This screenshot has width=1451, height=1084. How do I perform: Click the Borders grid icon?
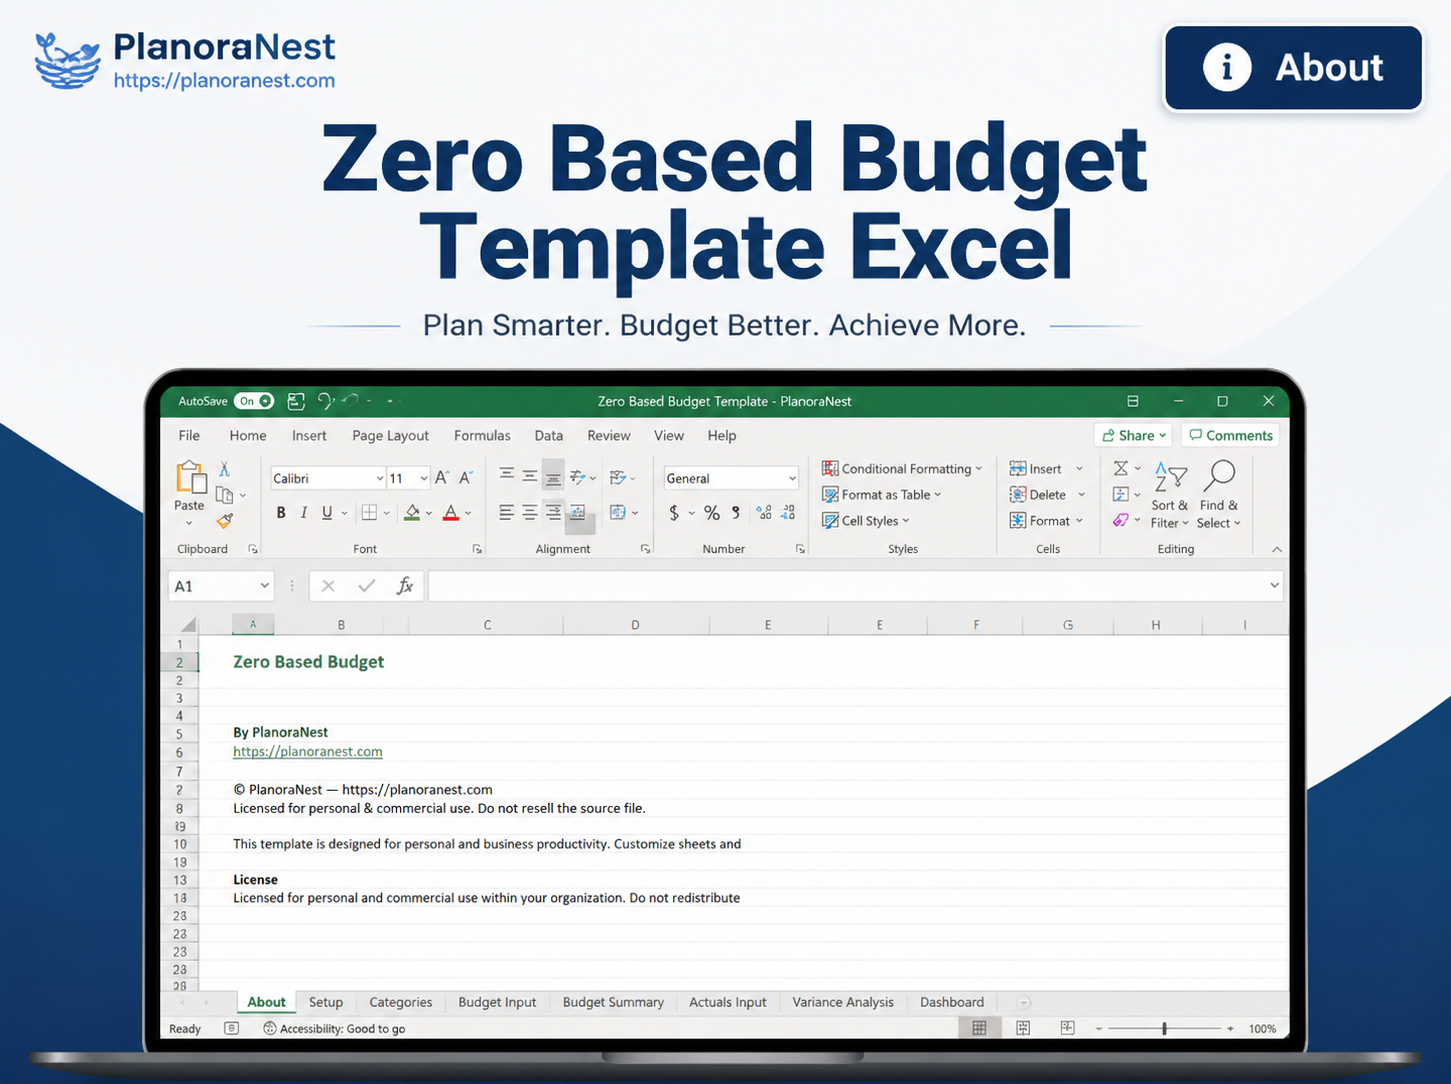(369, 513)
